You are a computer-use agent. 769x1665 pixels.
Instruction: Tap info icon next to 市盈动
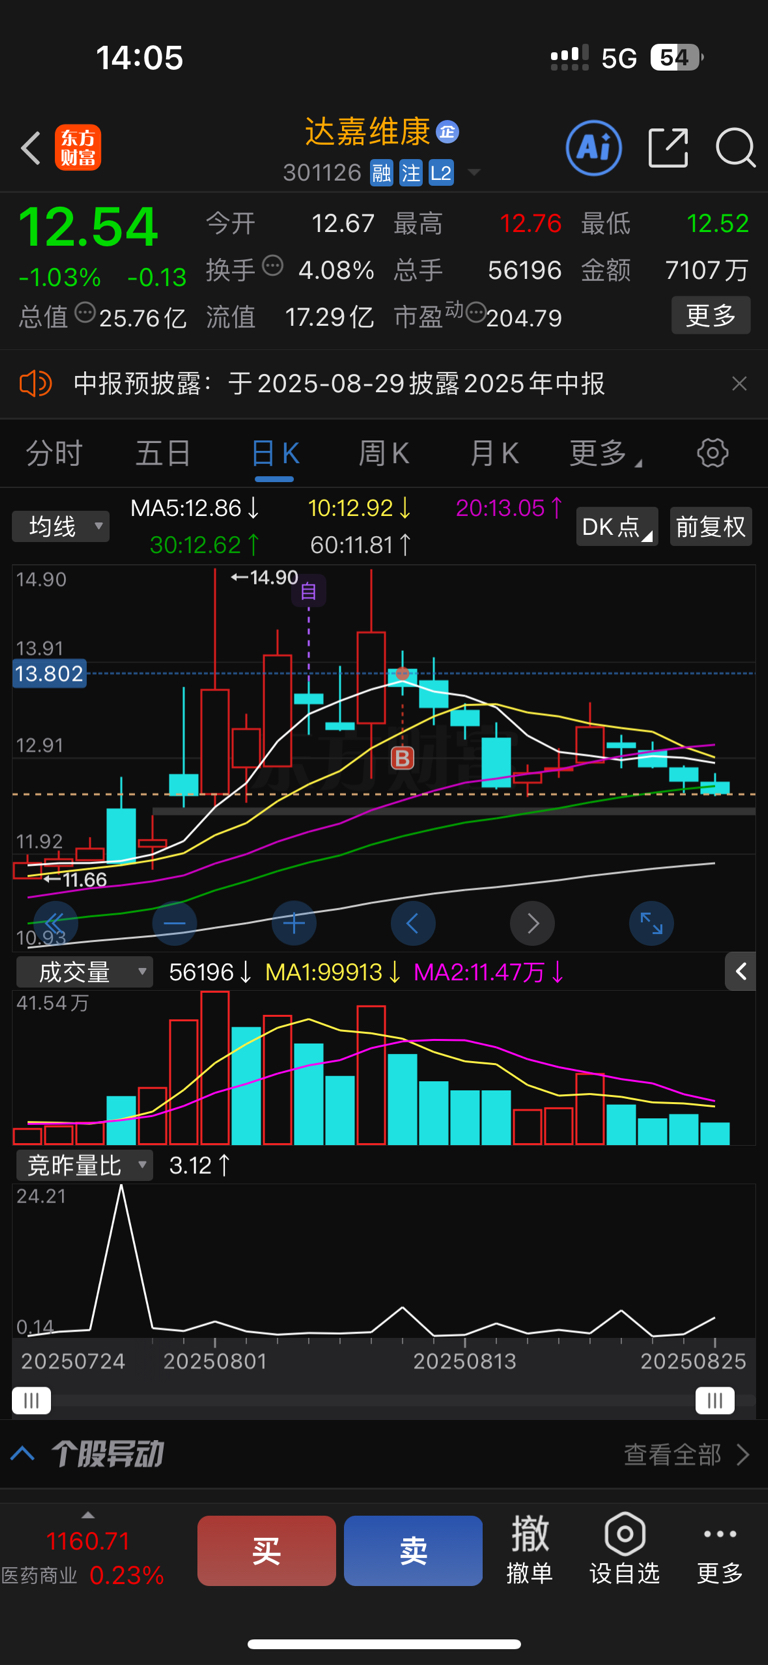[x=475, y=313]
